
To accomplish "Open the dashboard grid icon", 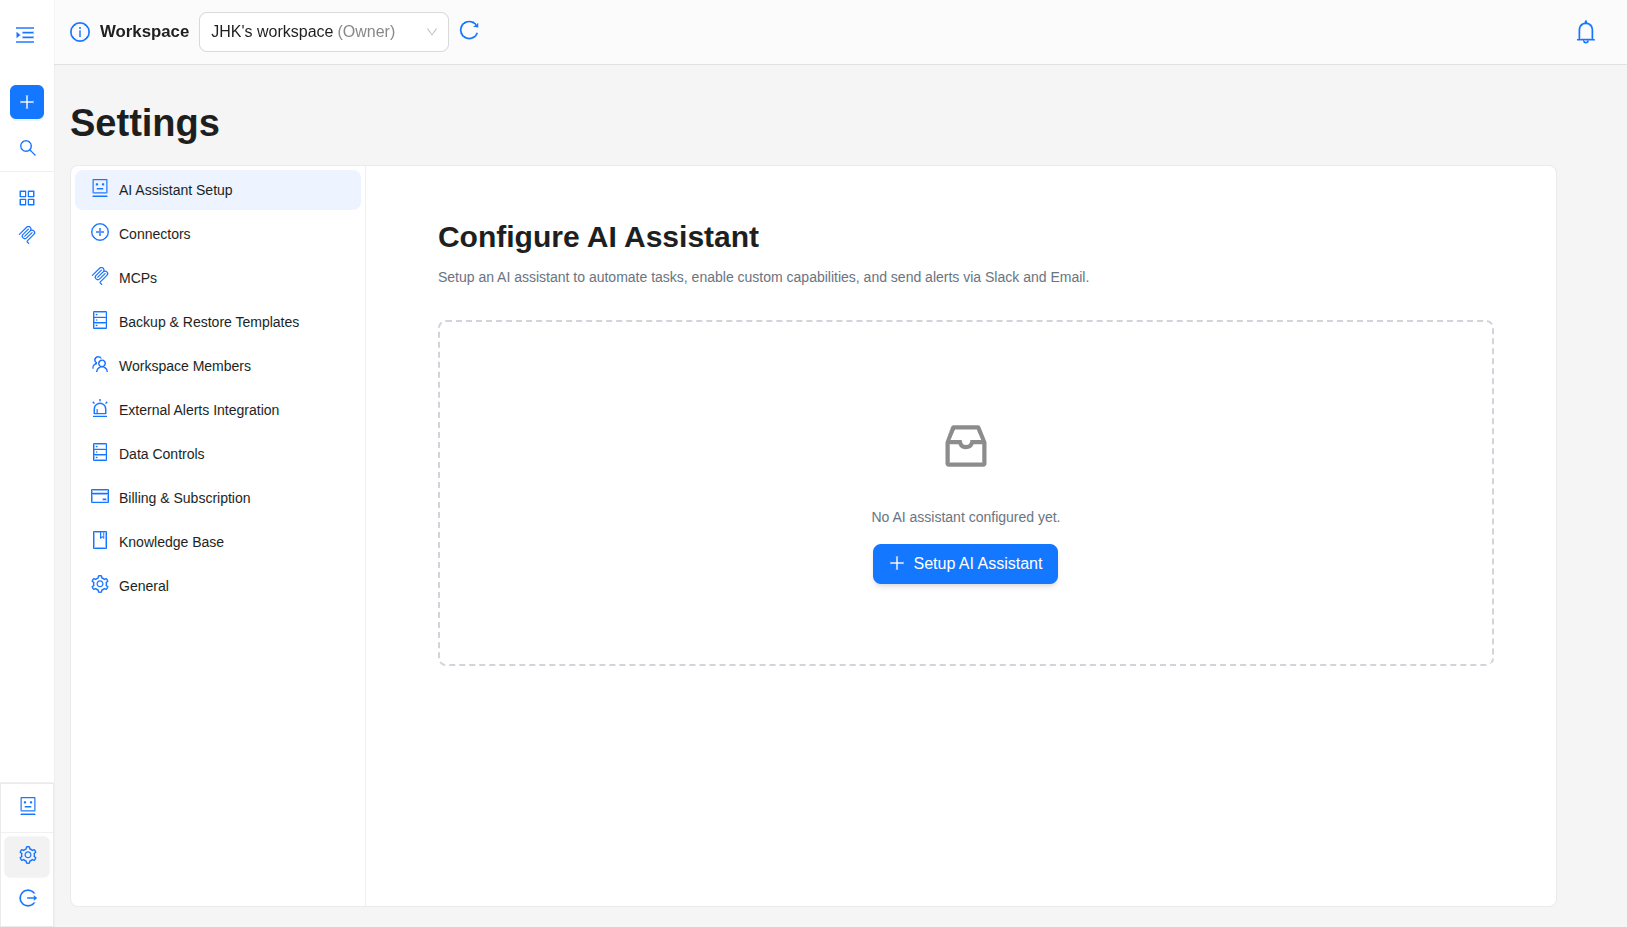I will point(27,198).
